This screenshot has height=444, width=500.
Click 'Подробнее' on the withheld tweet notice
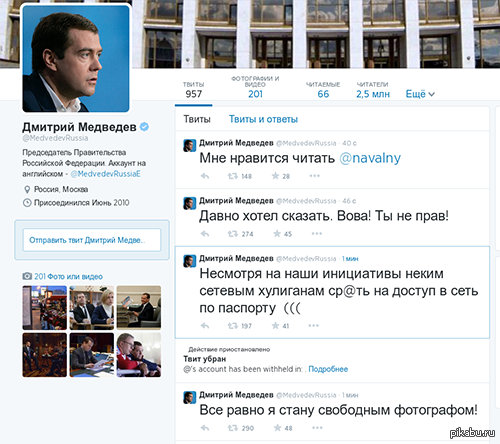click(328, 369)
